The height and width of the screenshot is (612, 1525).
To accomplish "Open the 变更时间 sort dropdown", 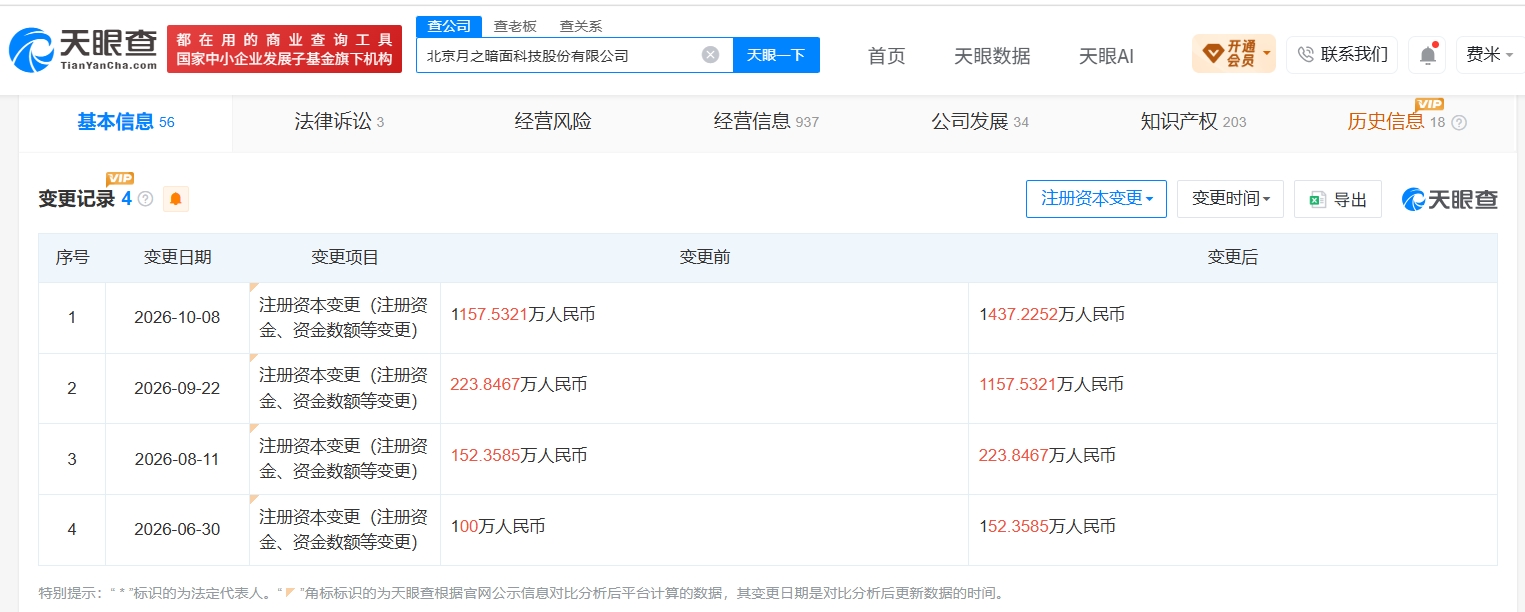I will click(1230, 199).
